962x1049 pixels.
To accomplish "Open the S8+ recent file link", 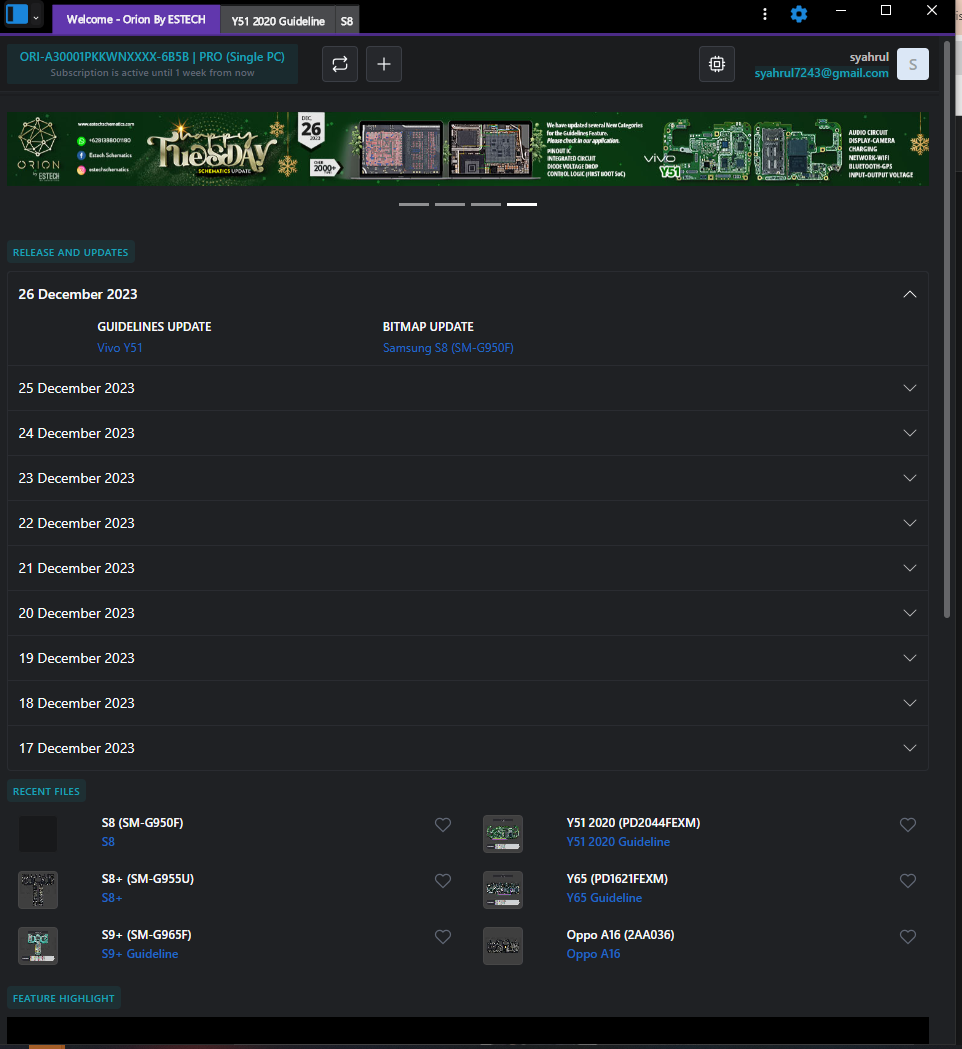I will (112, 898).
